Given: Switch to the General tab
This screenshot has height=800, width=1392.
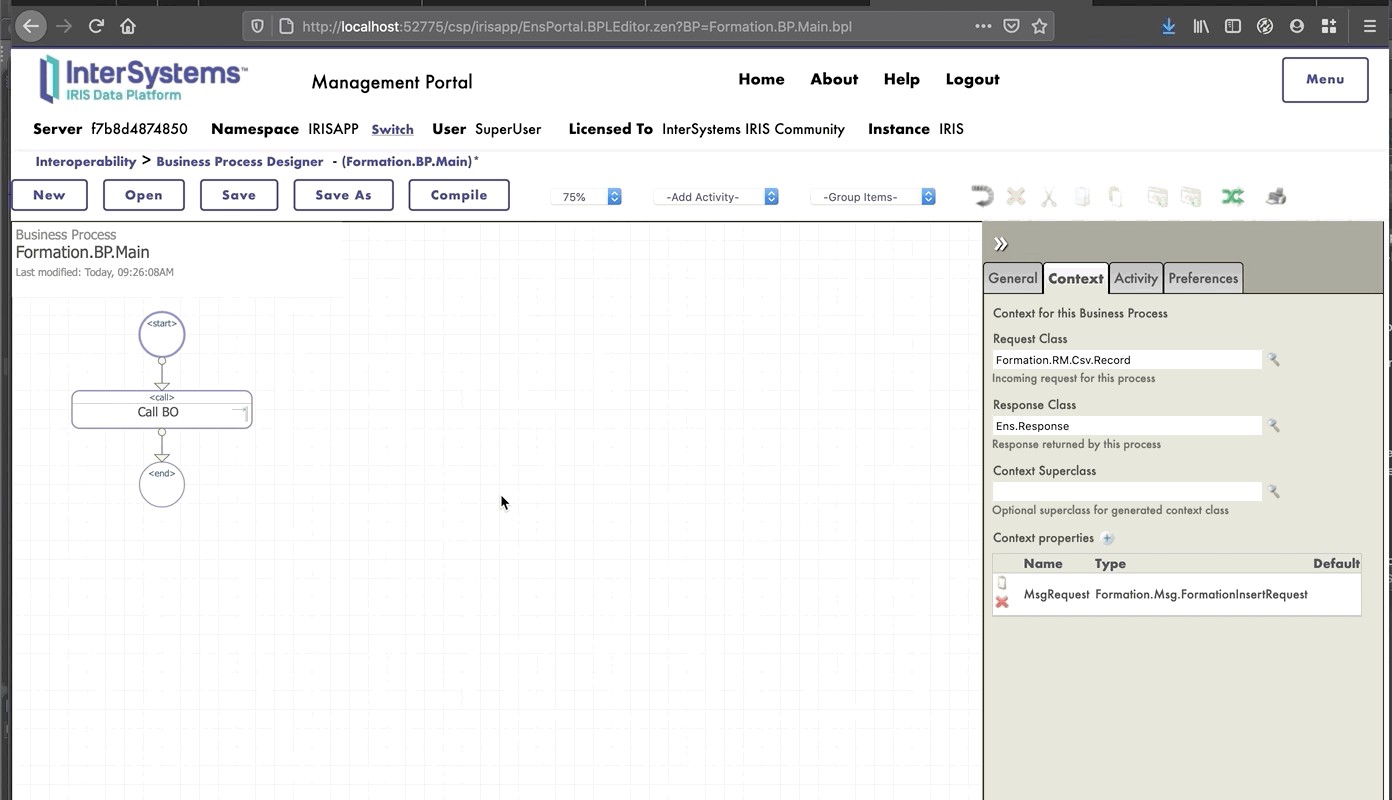Looking at the screenshot, I should (1013, 279).
